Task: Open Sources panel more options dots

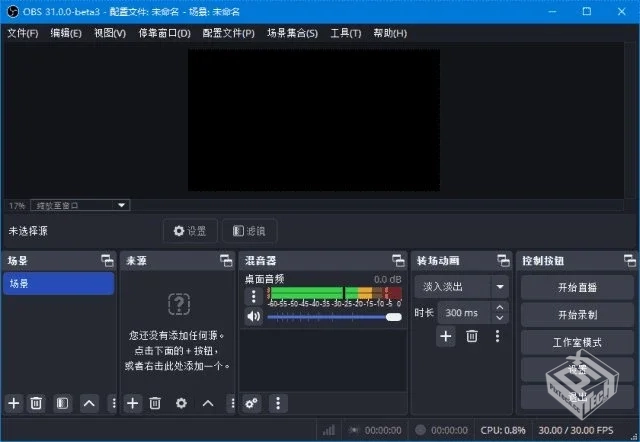Action: [x=232, y=403]
